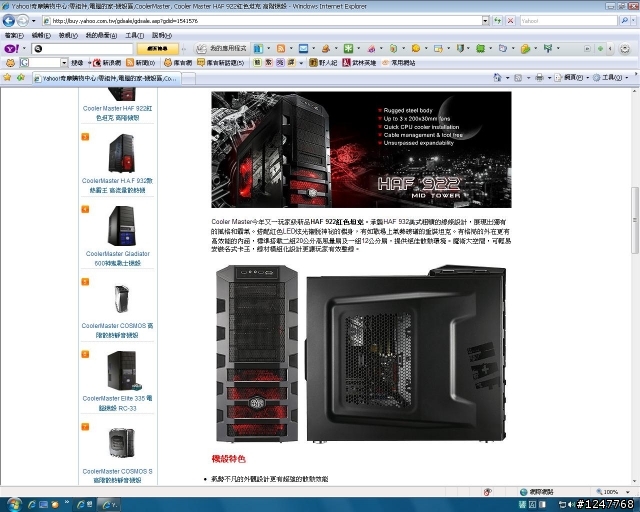640x512 pixels.
Task: Click the Yahoo search box
Action: [568, 20]
